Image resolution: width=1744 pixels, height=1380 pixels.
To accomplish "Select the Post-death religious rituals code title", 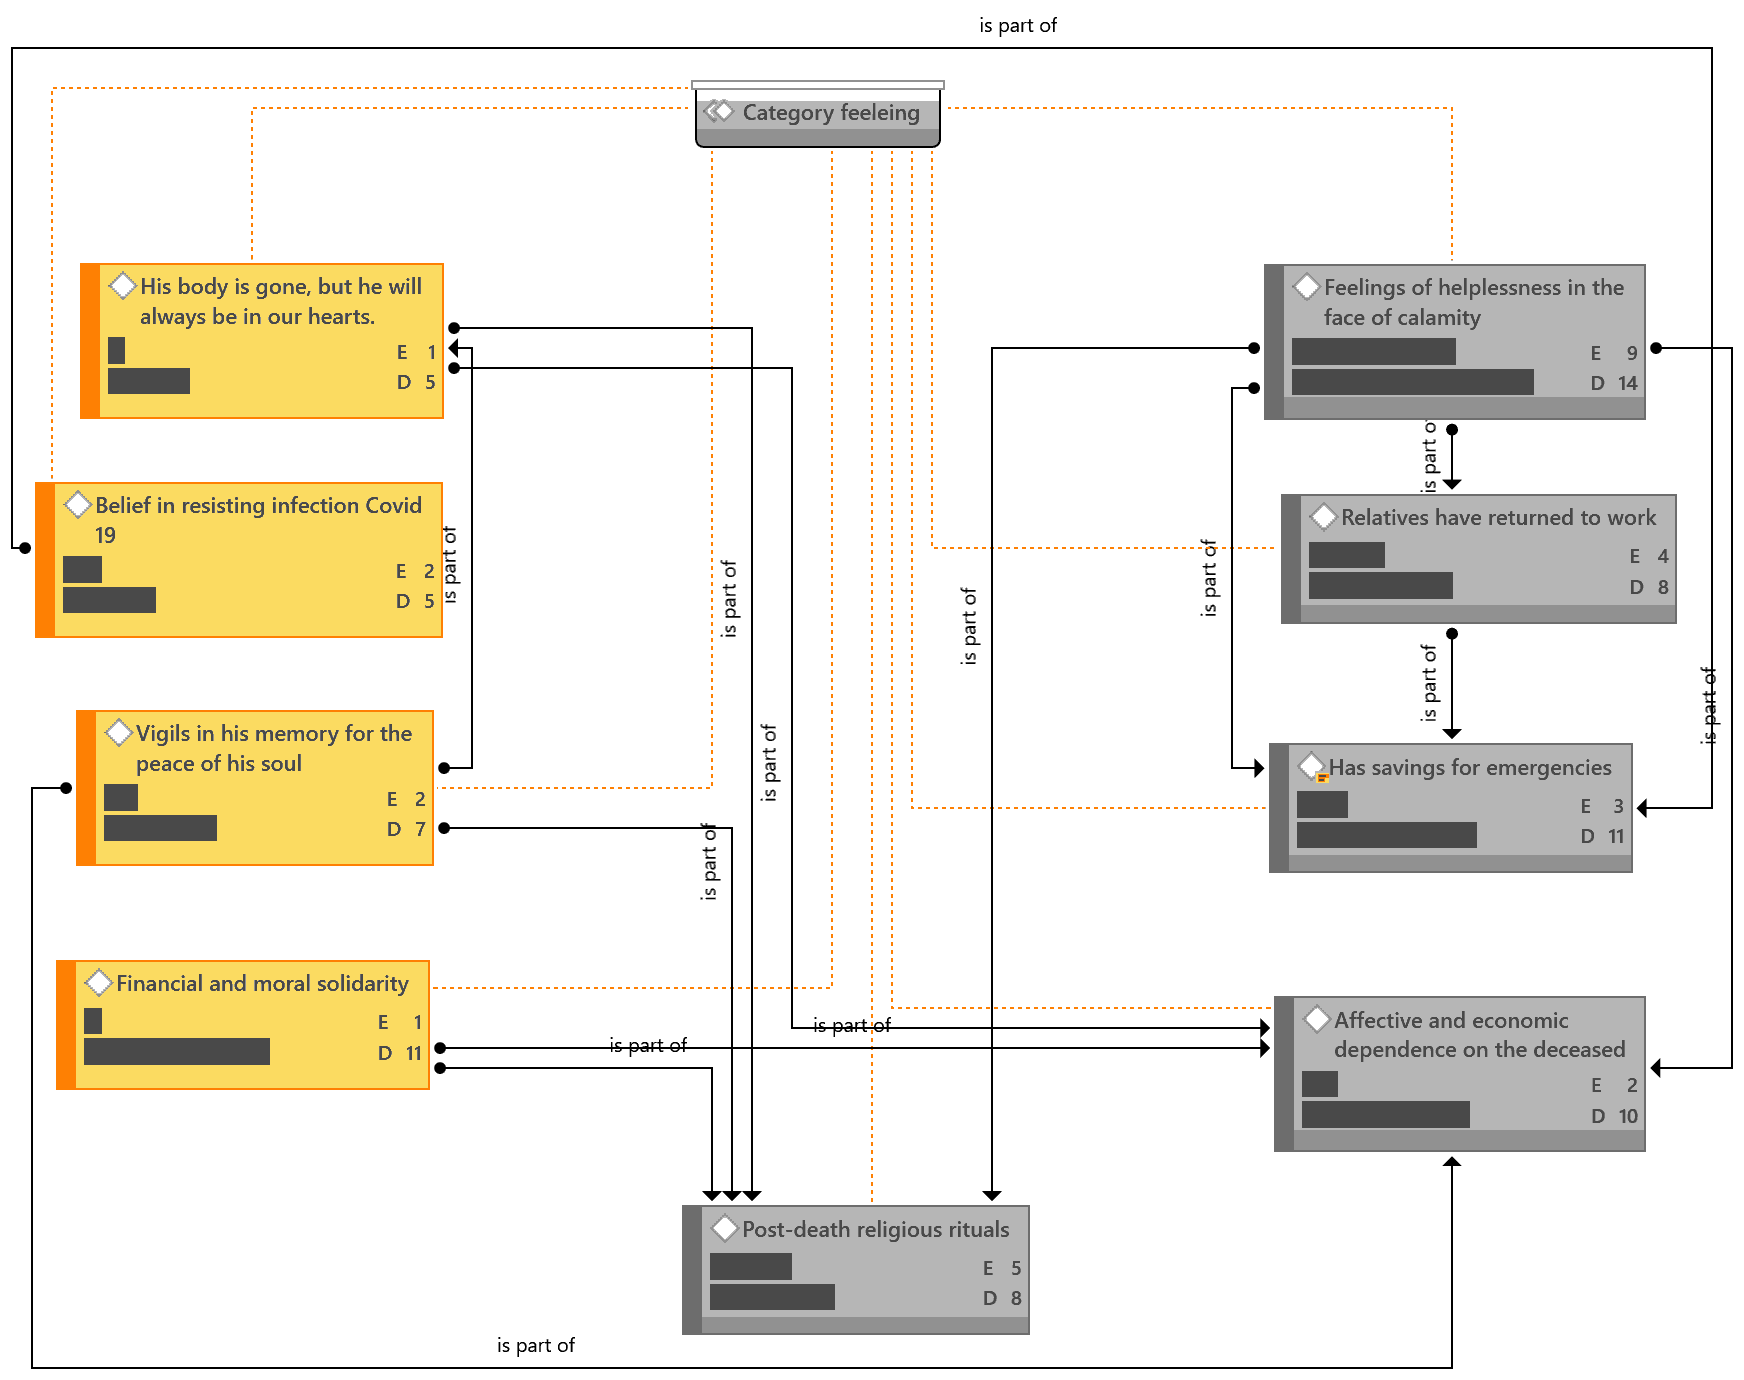I will click(x=875, y=1229).
